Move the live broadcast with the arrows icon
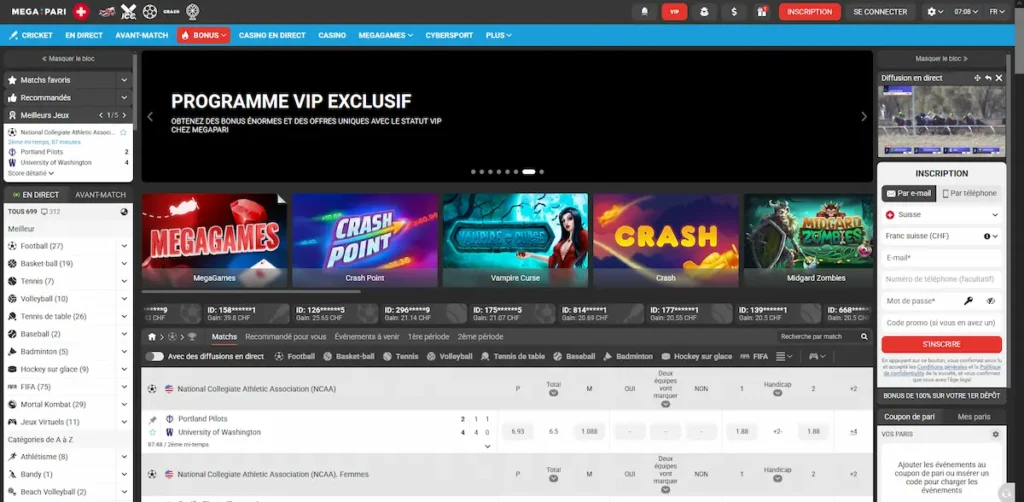 (977, 78)
